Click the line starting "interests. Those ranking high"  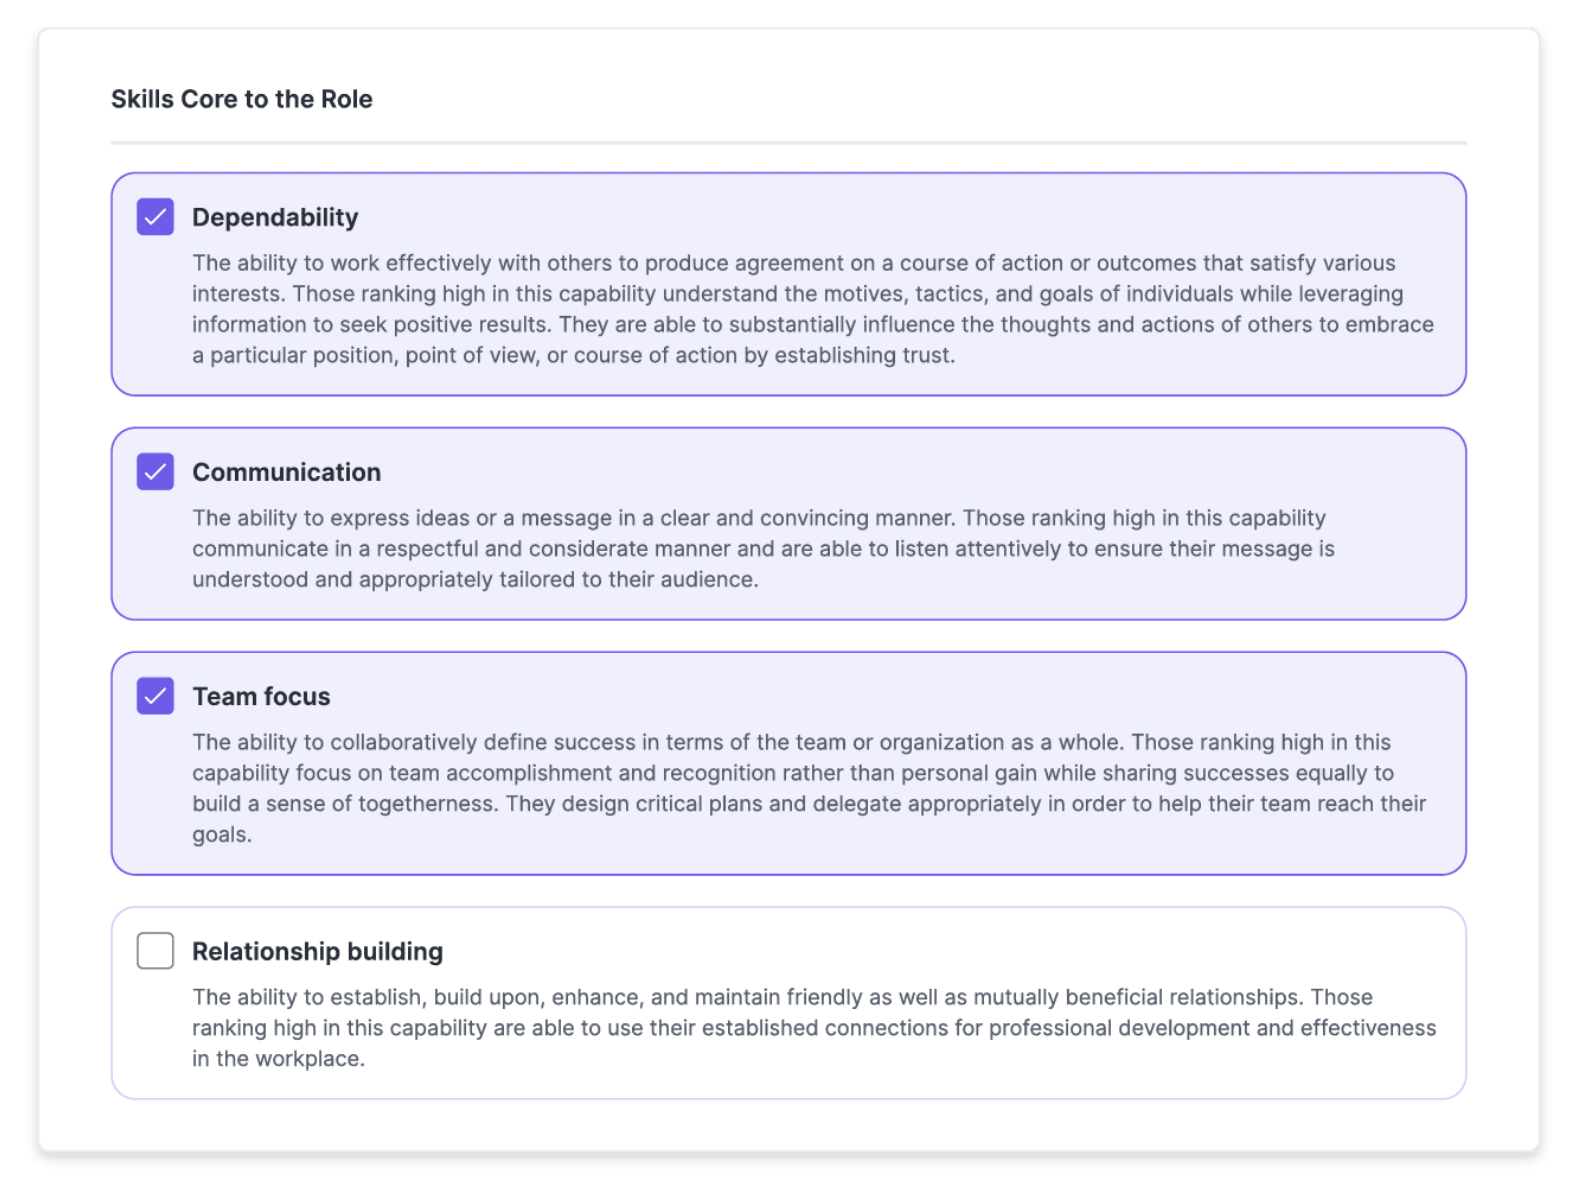click(797, 294)
